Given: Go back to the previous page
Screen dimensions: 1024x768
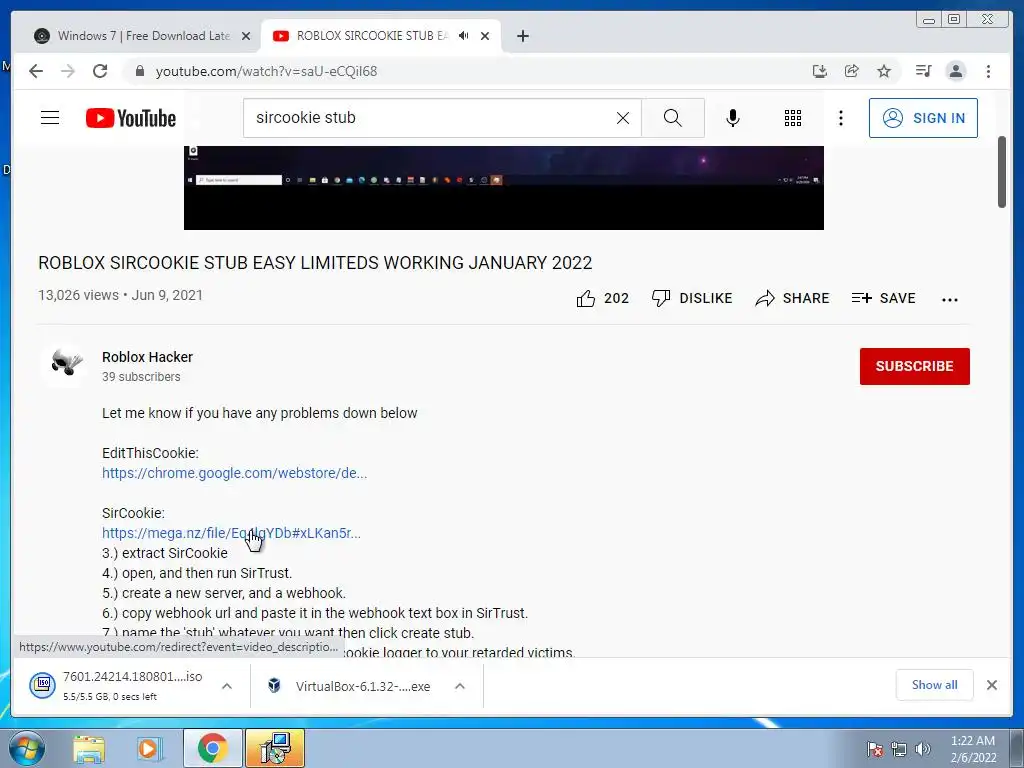Looking at the screenshot, I should (x=36, y=71).
